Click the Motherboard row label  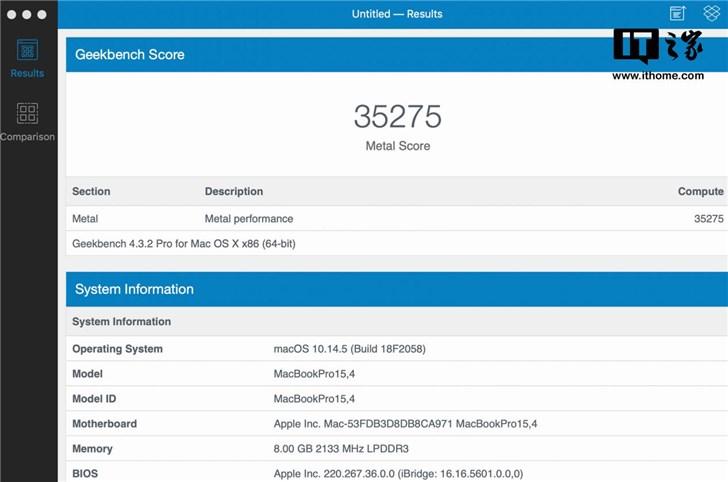[104, 424]
